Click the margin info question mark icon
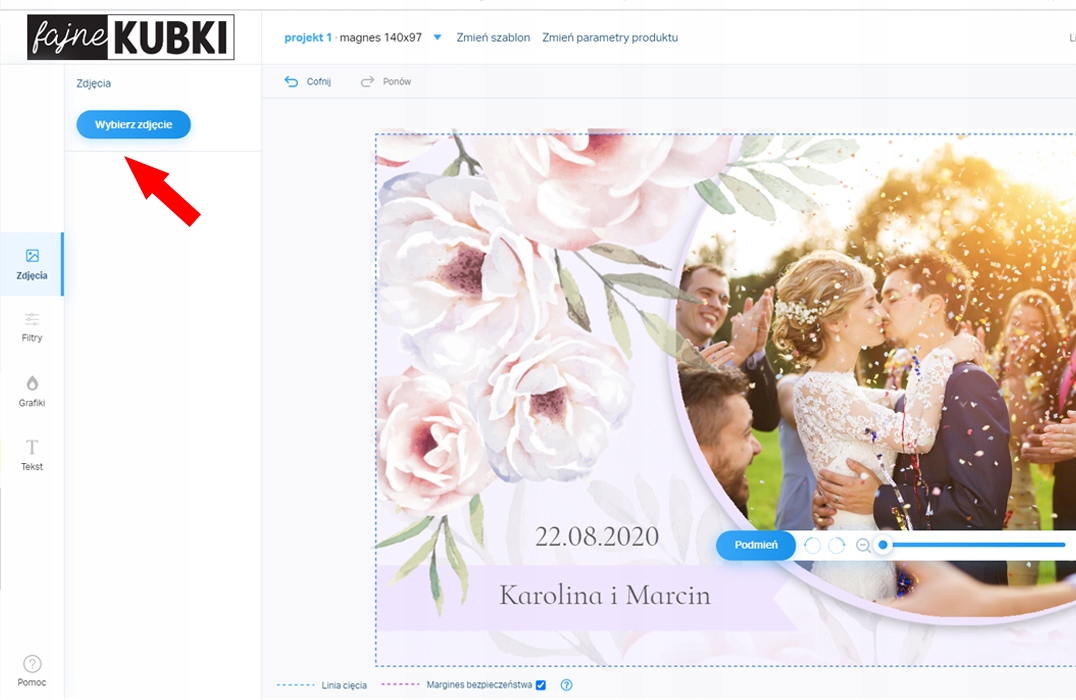This screenshot has width=1076, height=700. point(566,685)
